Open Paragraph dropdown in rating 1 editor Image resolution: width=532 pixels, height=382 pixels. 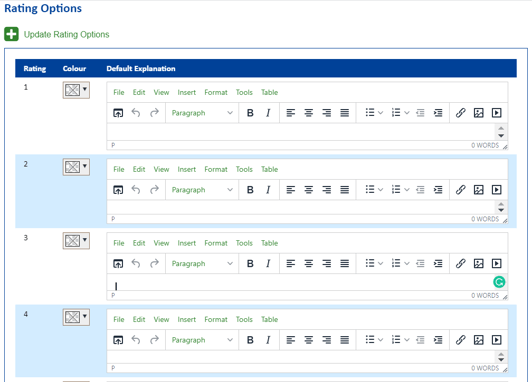pyautogui.click(x=202, y=113)
